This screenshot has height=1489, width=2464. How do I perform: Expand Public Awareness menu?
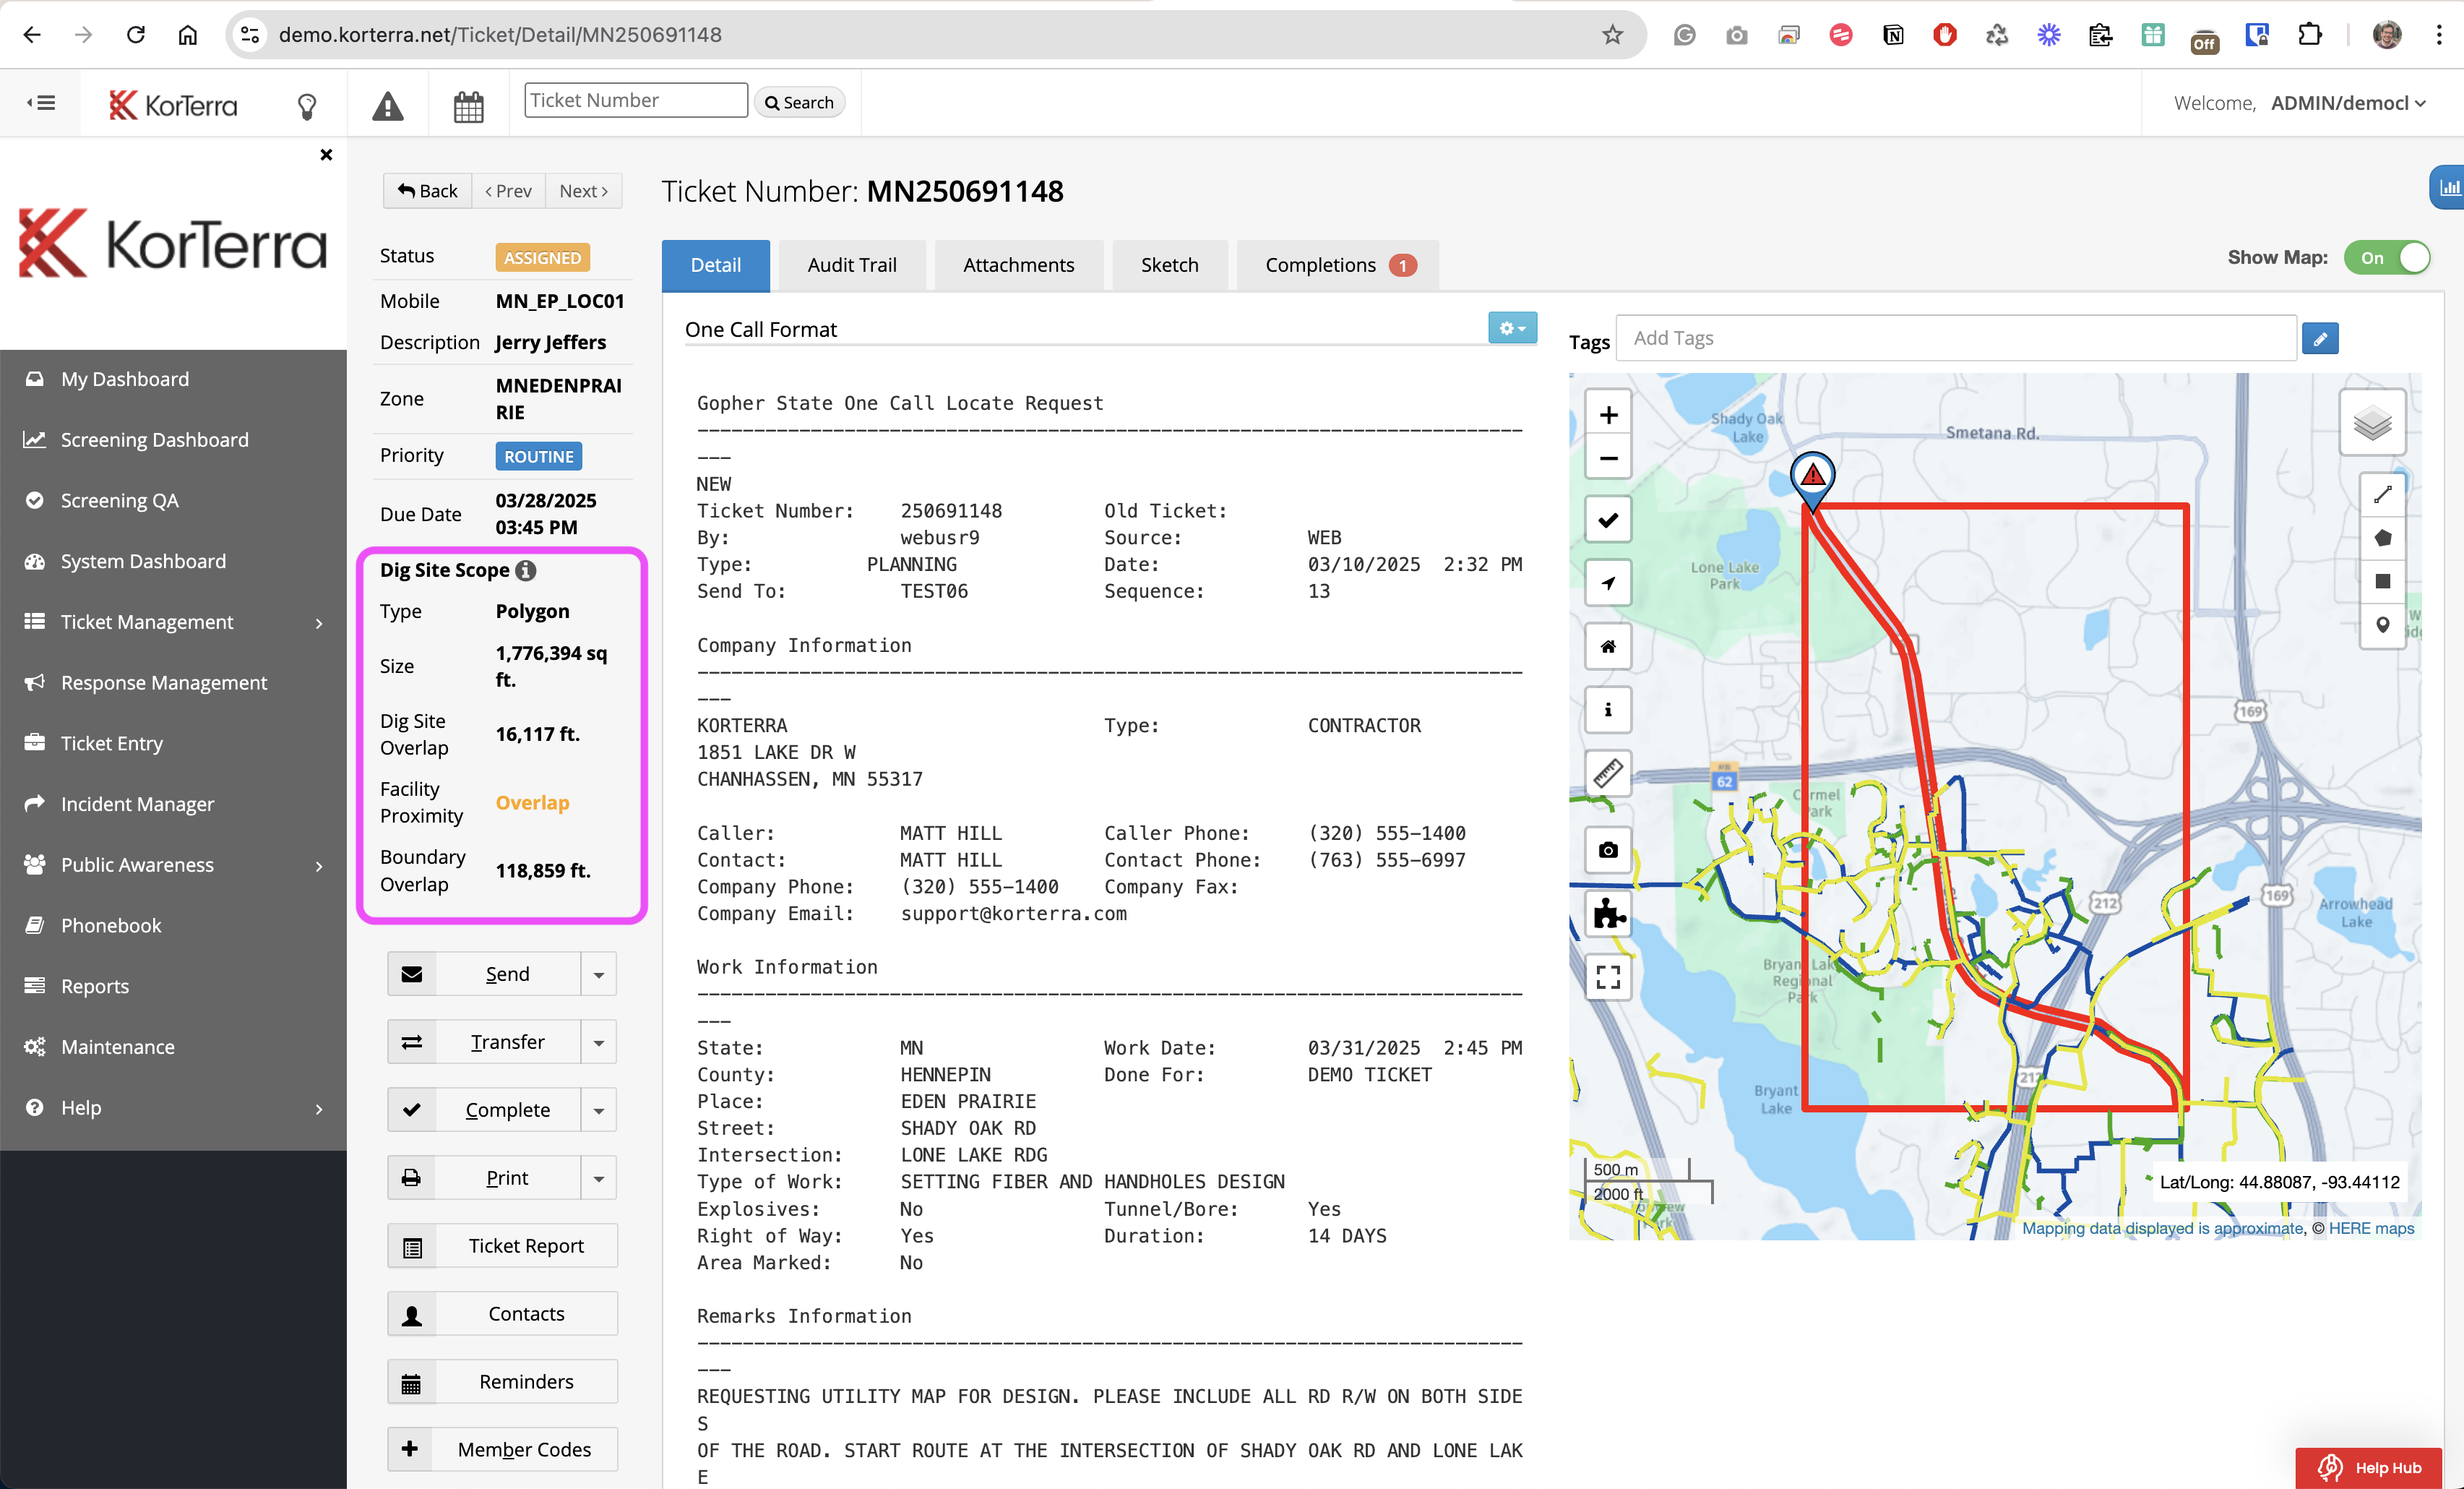(174, 865)
